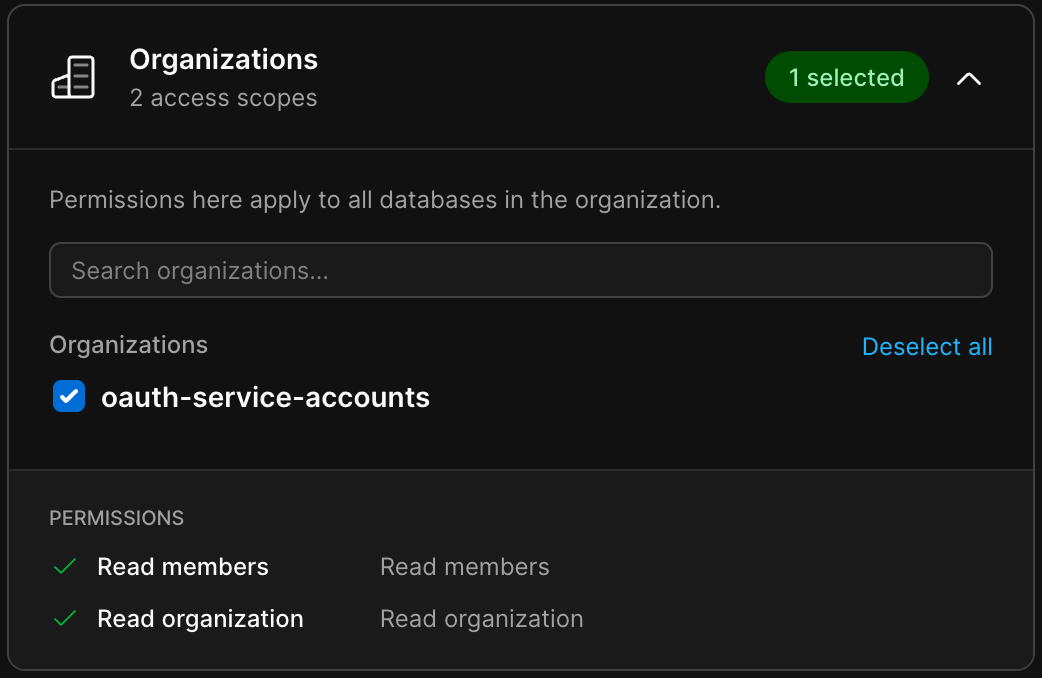Click the bold 'Read organization' permission name
This screenshot has width=1042, height=678.
200,619
